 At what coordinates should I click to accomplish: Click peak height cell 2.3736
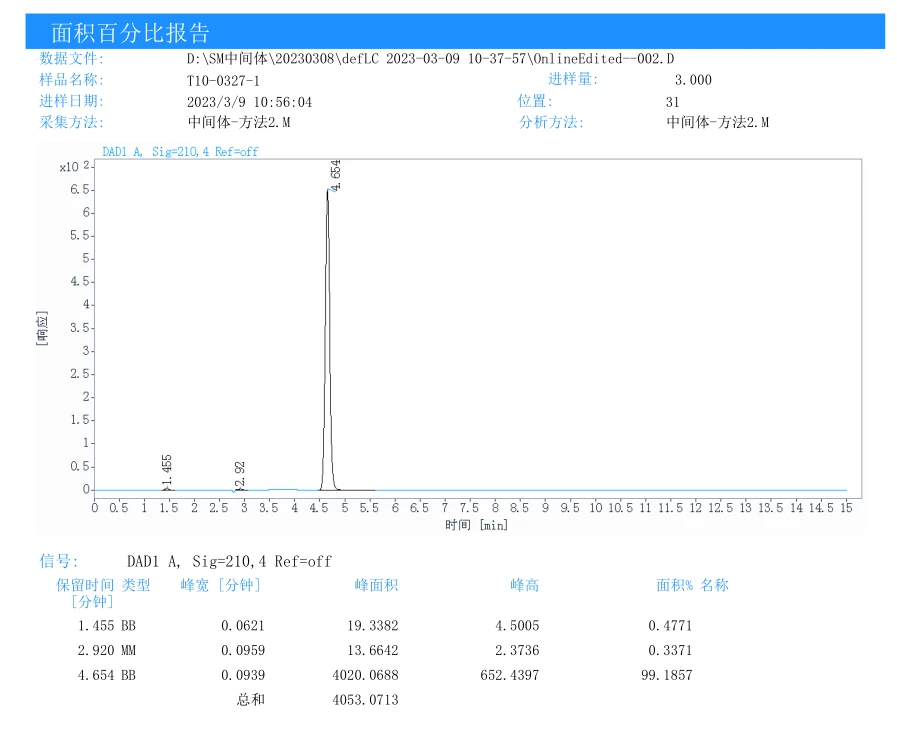[517, 650]
